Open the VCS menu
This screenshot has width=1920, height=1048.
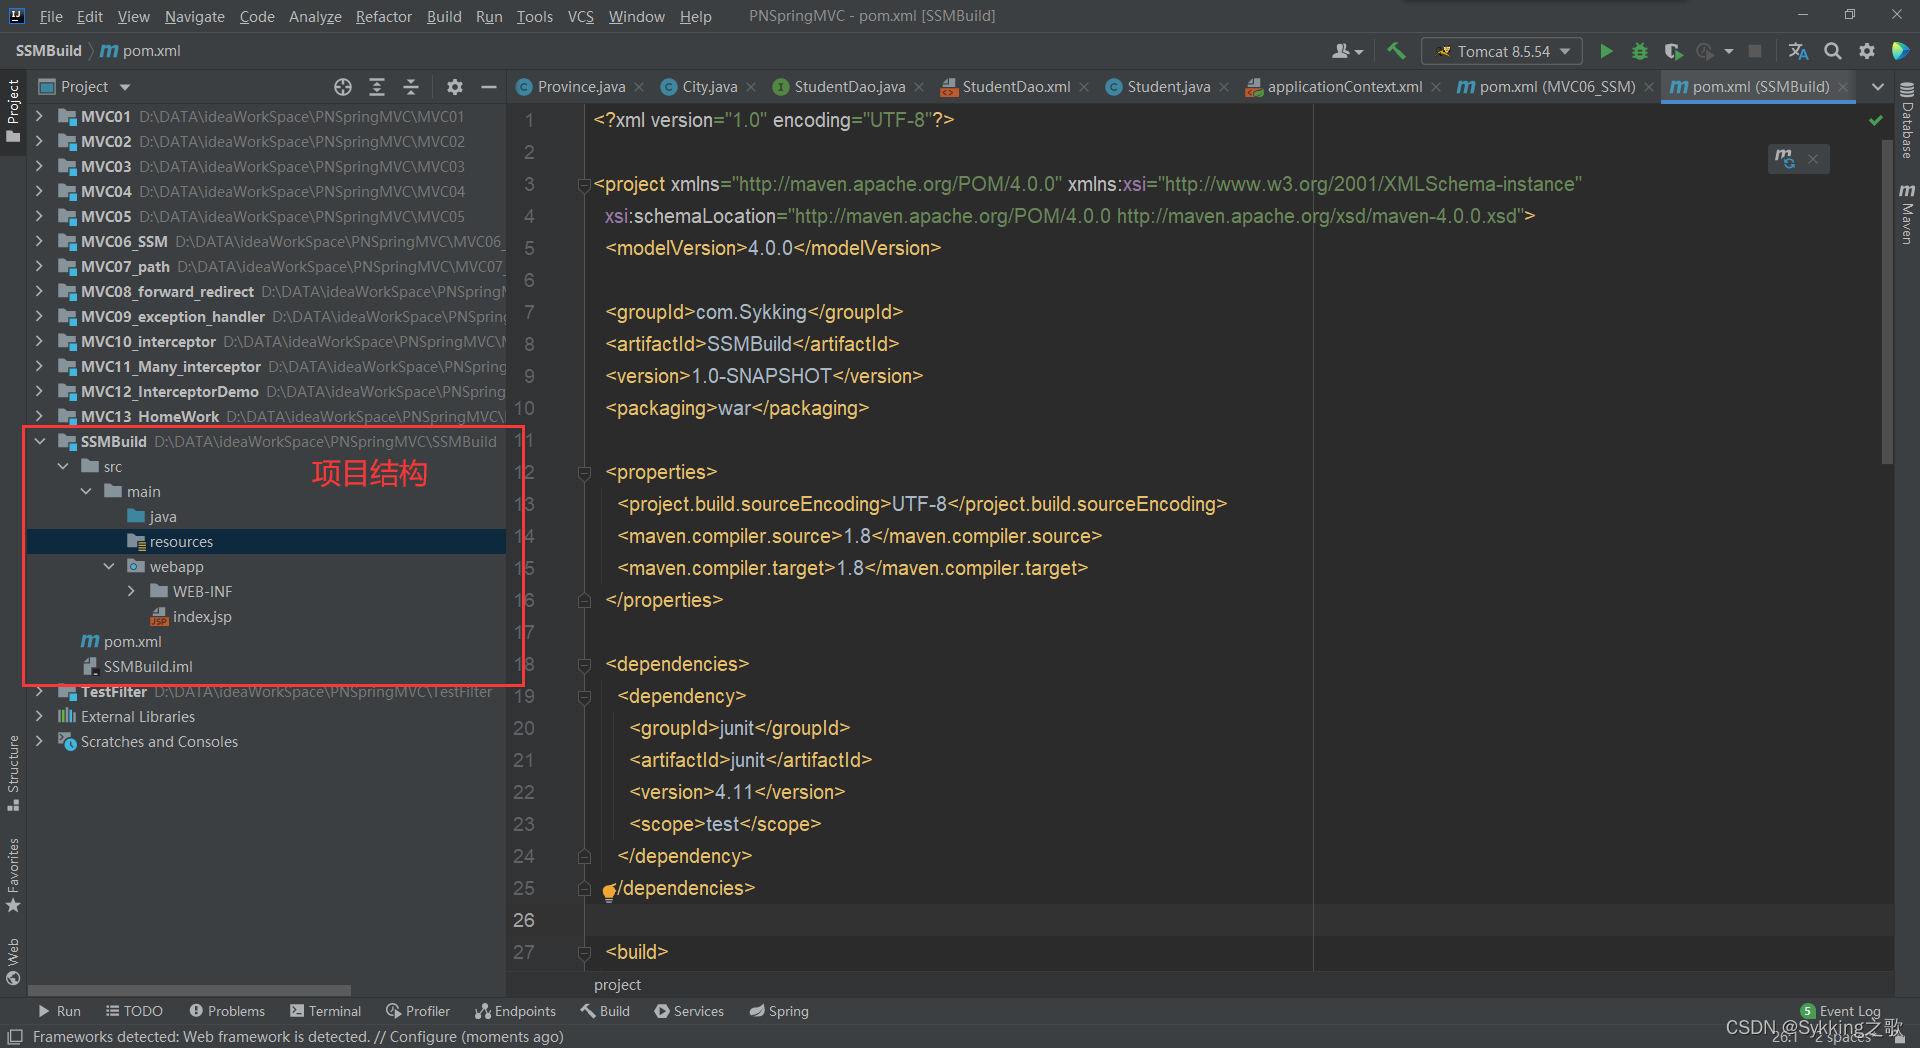(x=580, y=16)
